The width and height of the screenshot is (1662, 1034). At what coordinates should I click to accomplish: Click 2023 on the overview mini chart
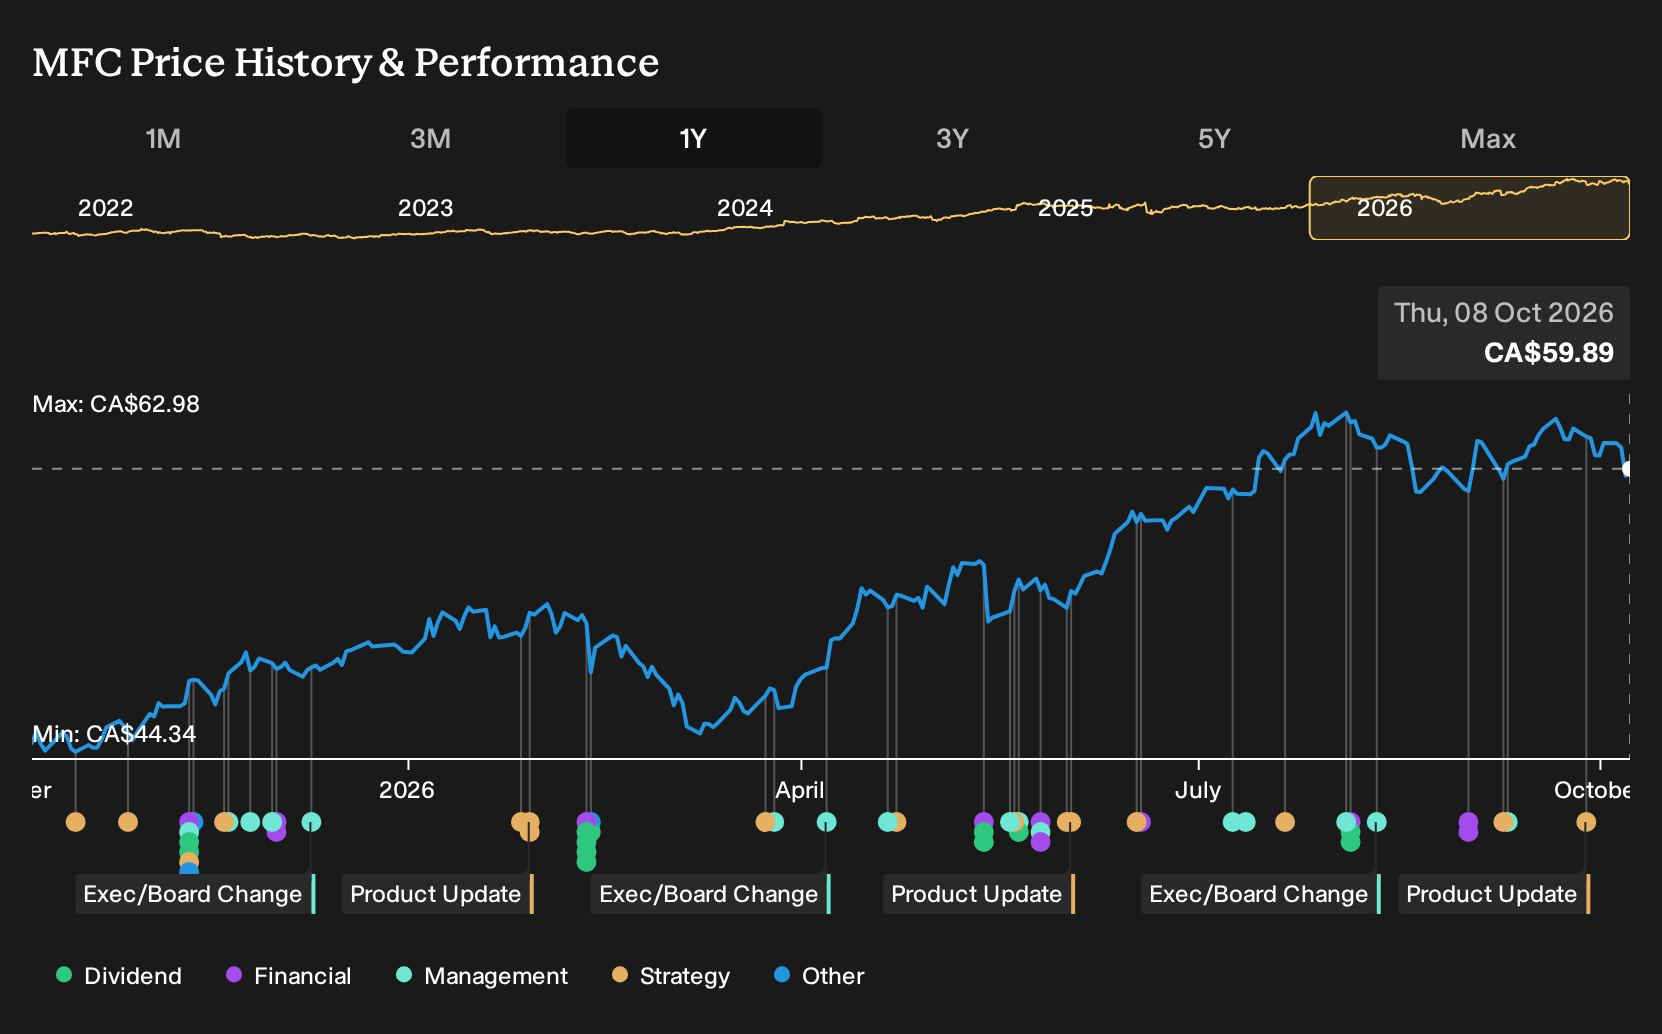(426, 208)
